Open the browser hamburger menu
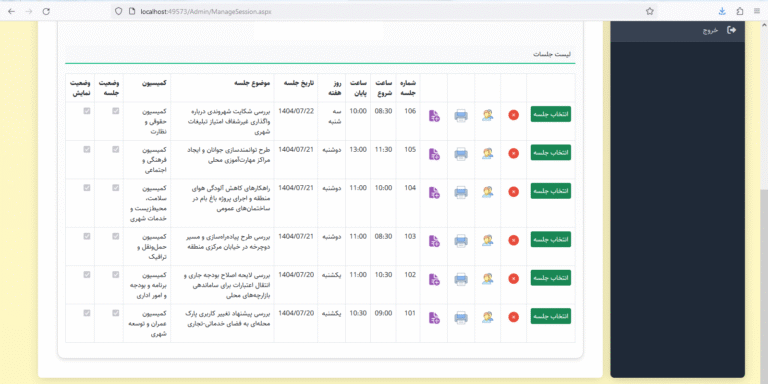Screen dimensions: 768x384 [757, 11]
